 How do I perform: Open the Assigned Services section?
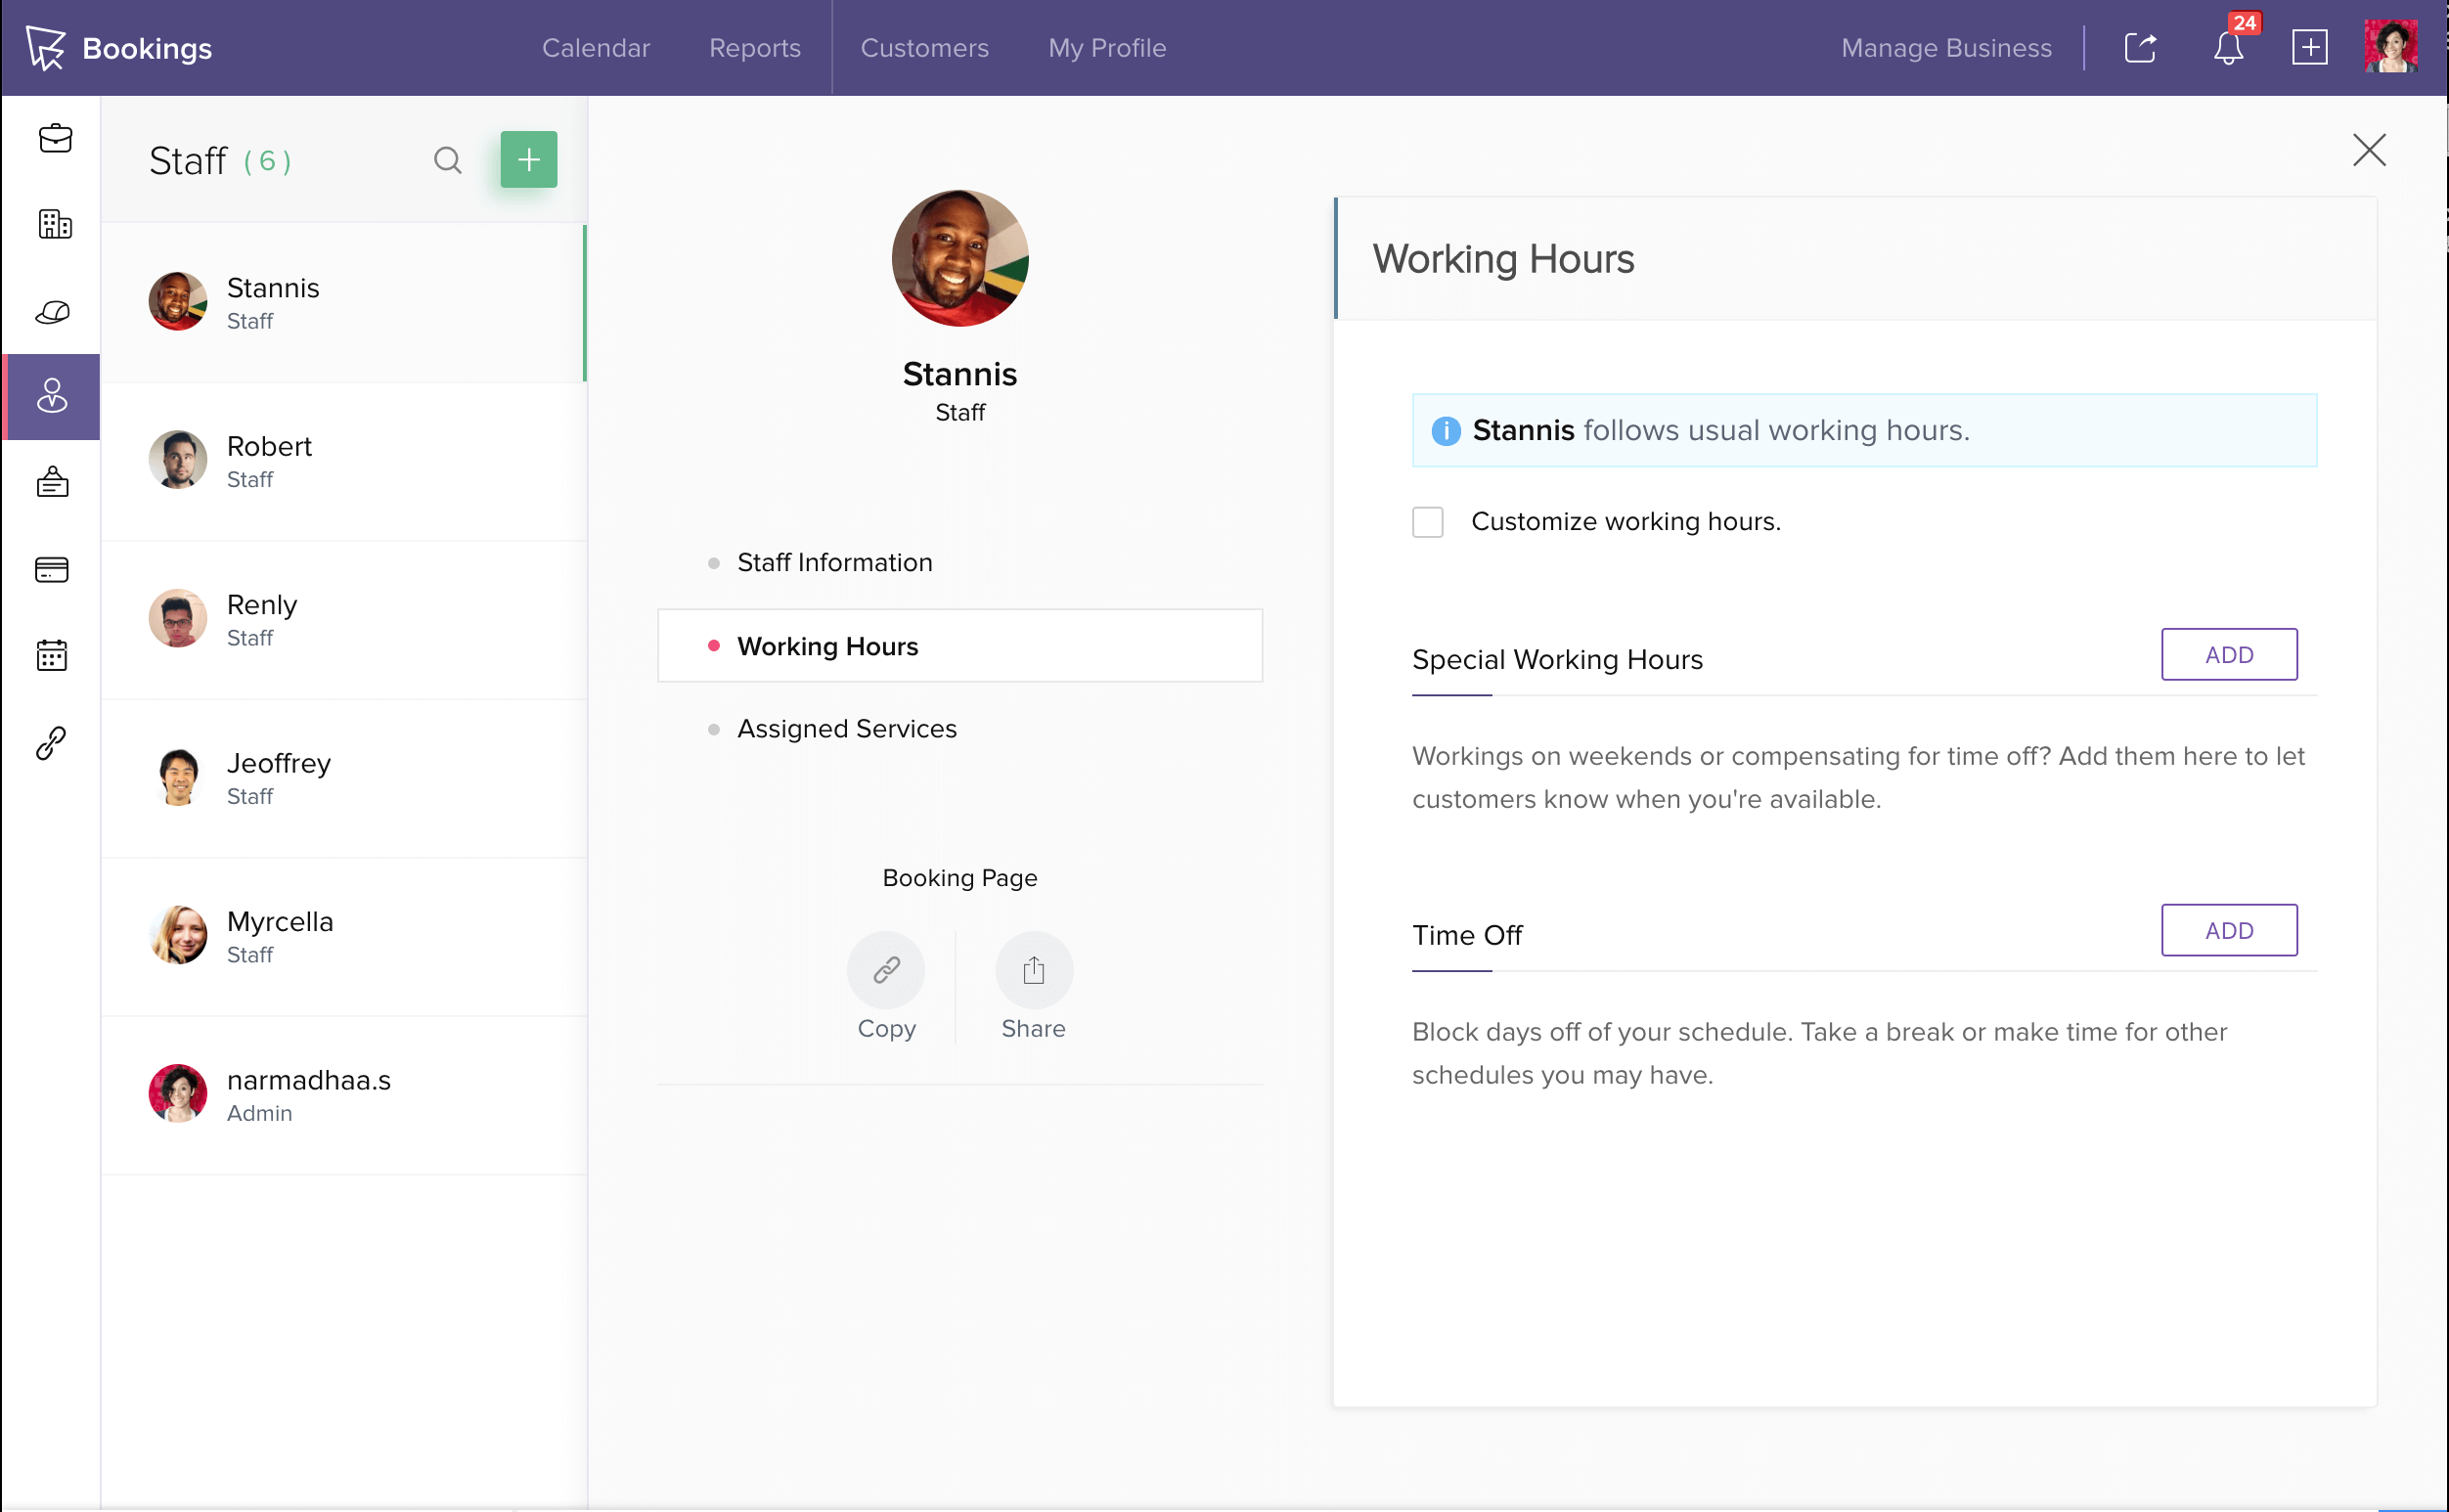tap(846, 729)
